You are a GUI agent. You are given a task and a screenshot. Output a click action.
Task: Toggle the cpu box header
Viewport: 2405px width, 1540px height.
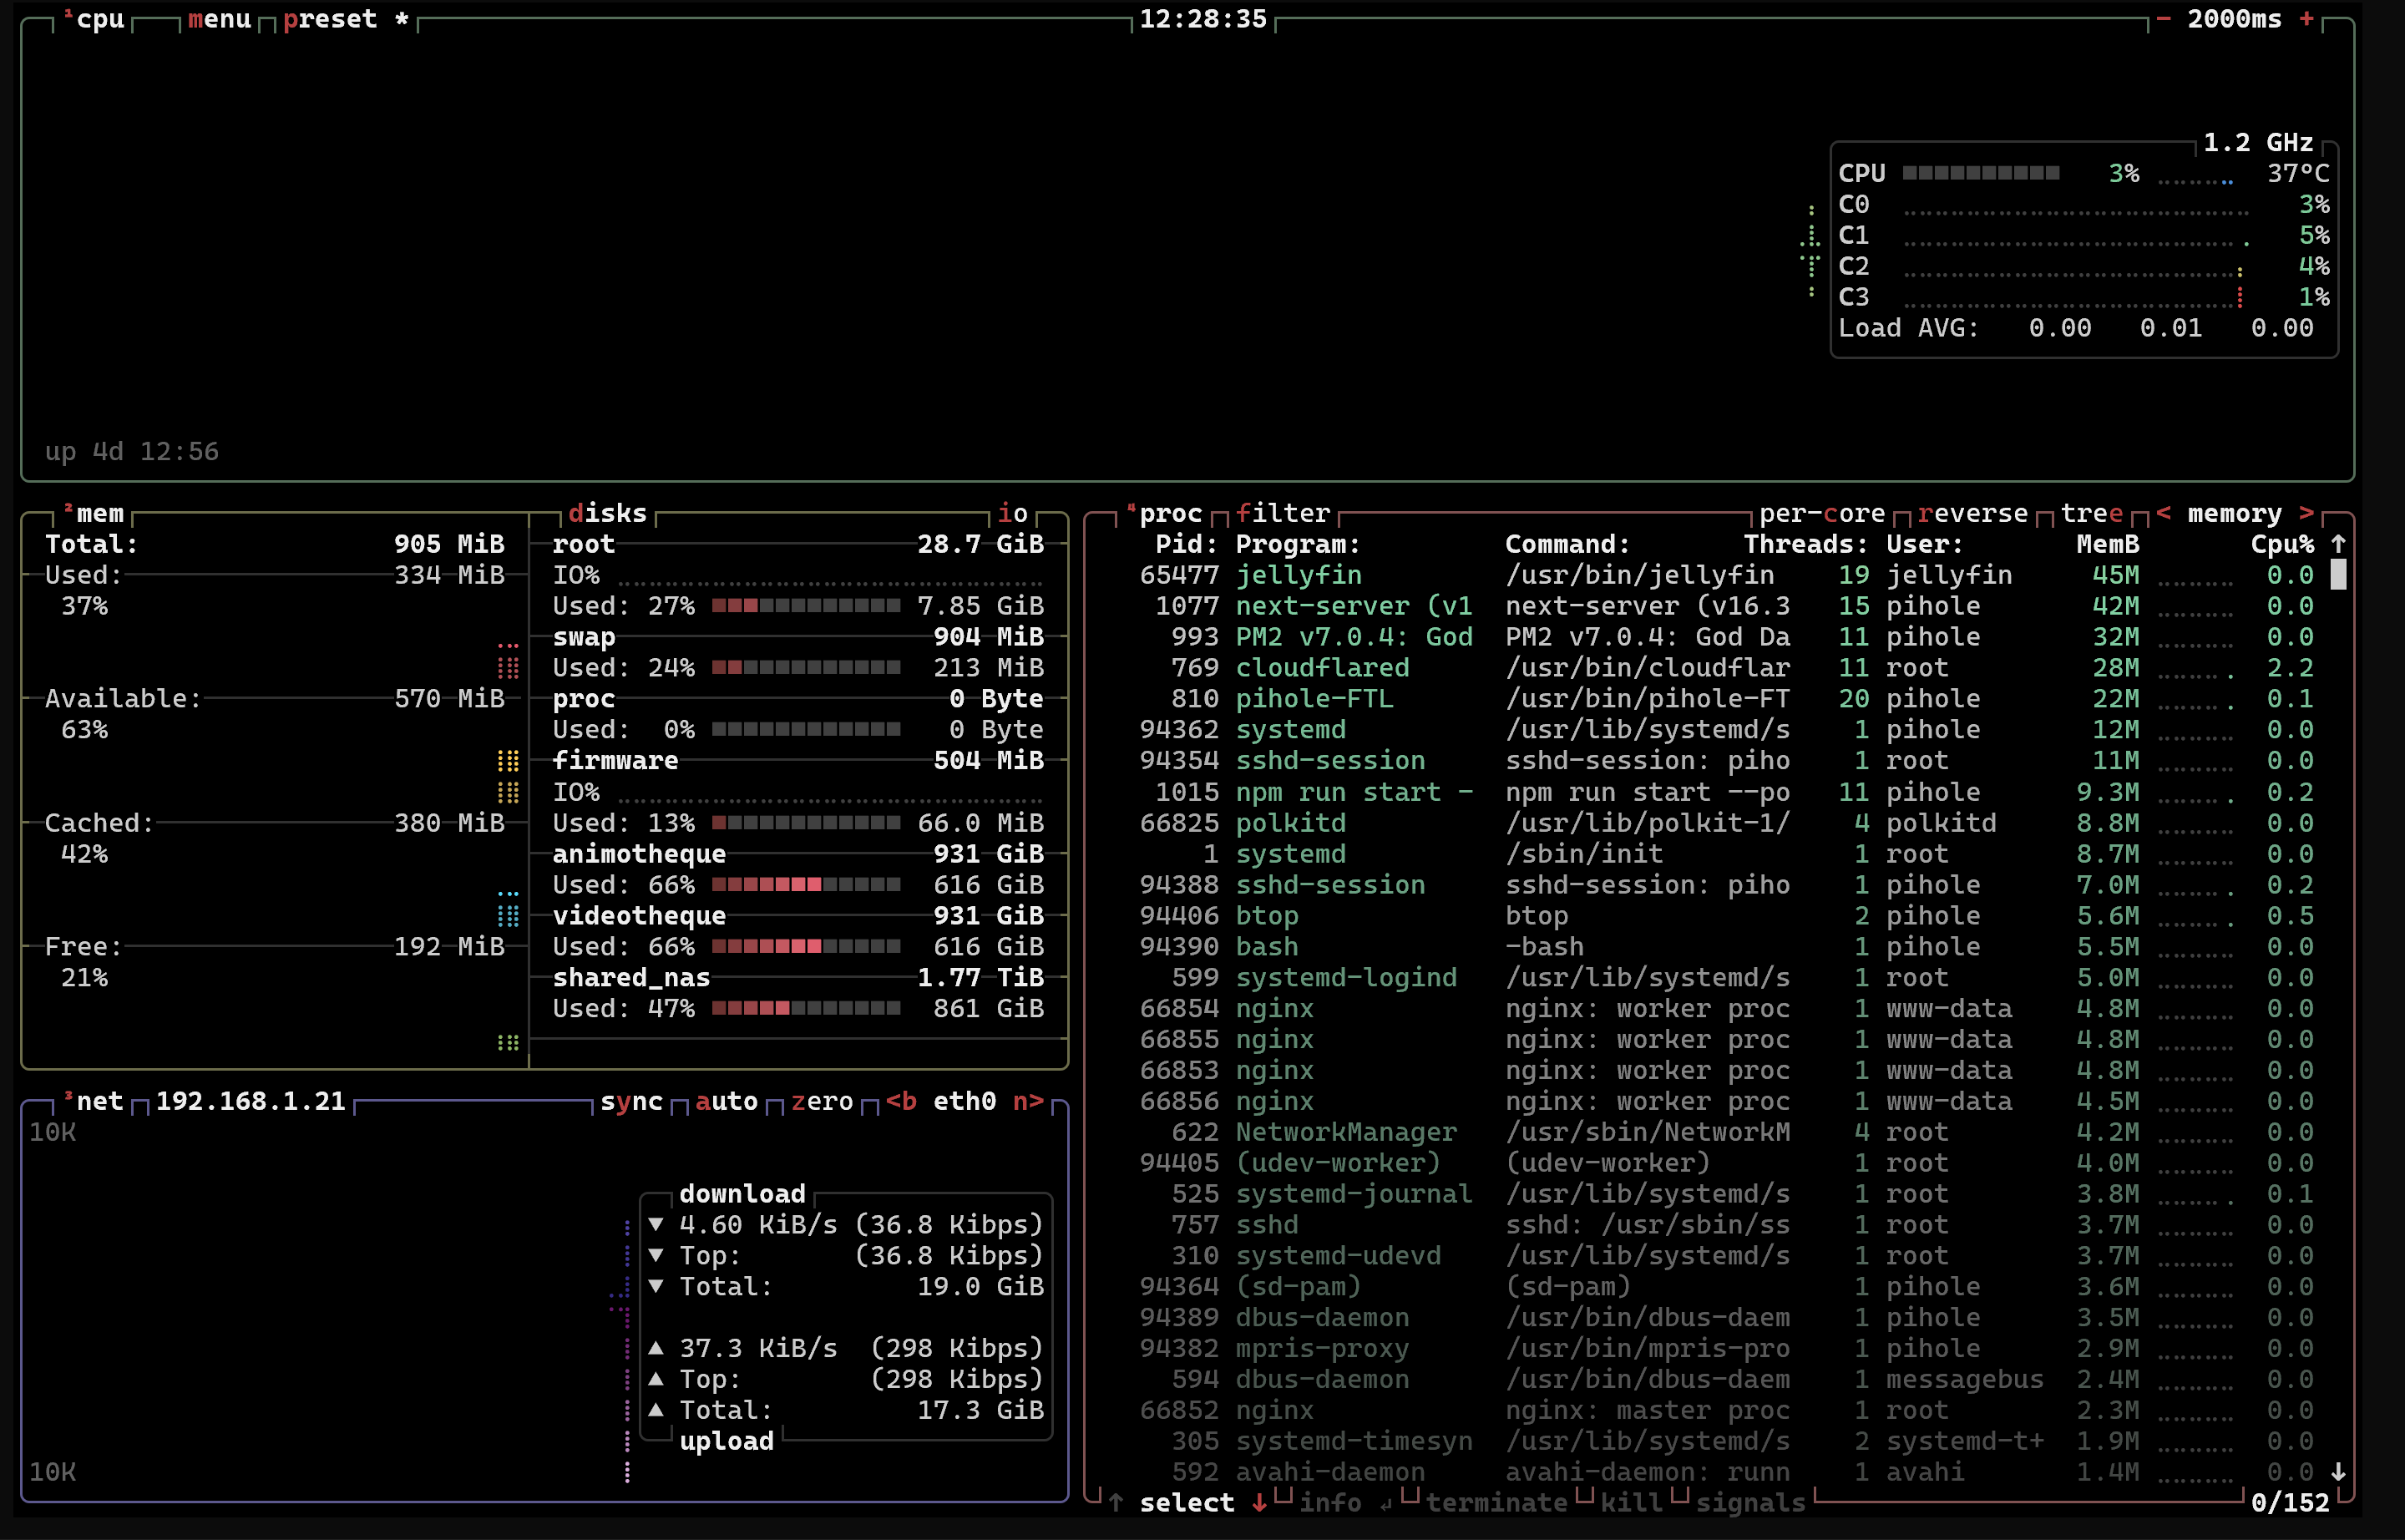click(x=94, y=19)
